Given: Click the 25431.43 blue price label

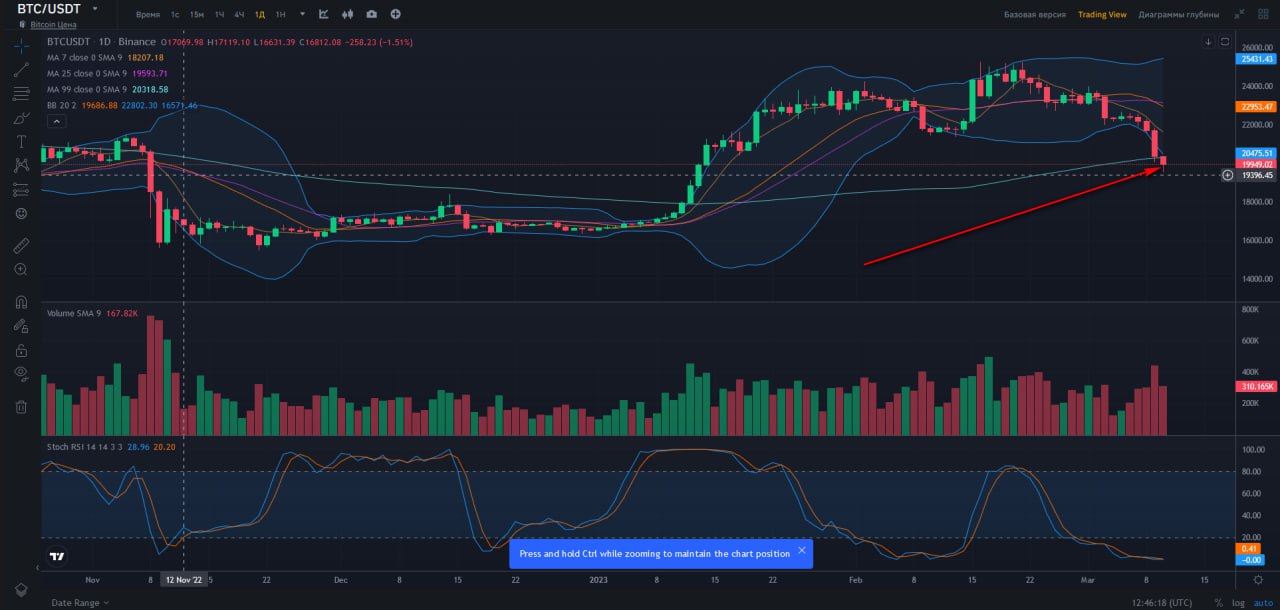Looking at the screenshot, I should tap(1257, 59).
